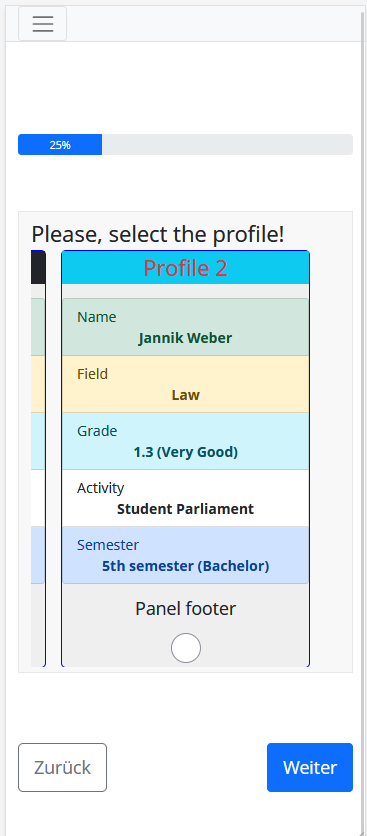The image size is (367, 836).
Task: Click the Semester row 5th semester (Bachelor)
Action: click(x=186, y=555)
